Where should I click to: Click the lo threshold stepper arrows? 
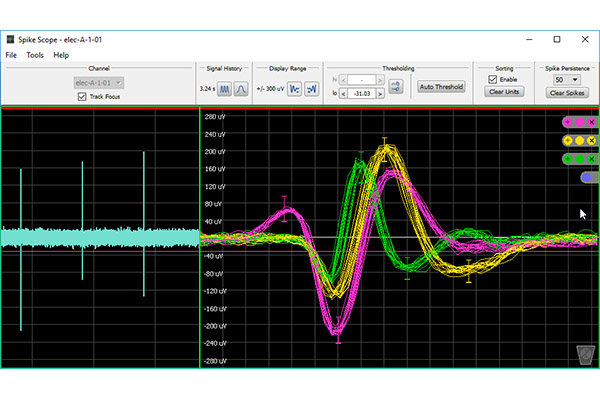345,93
